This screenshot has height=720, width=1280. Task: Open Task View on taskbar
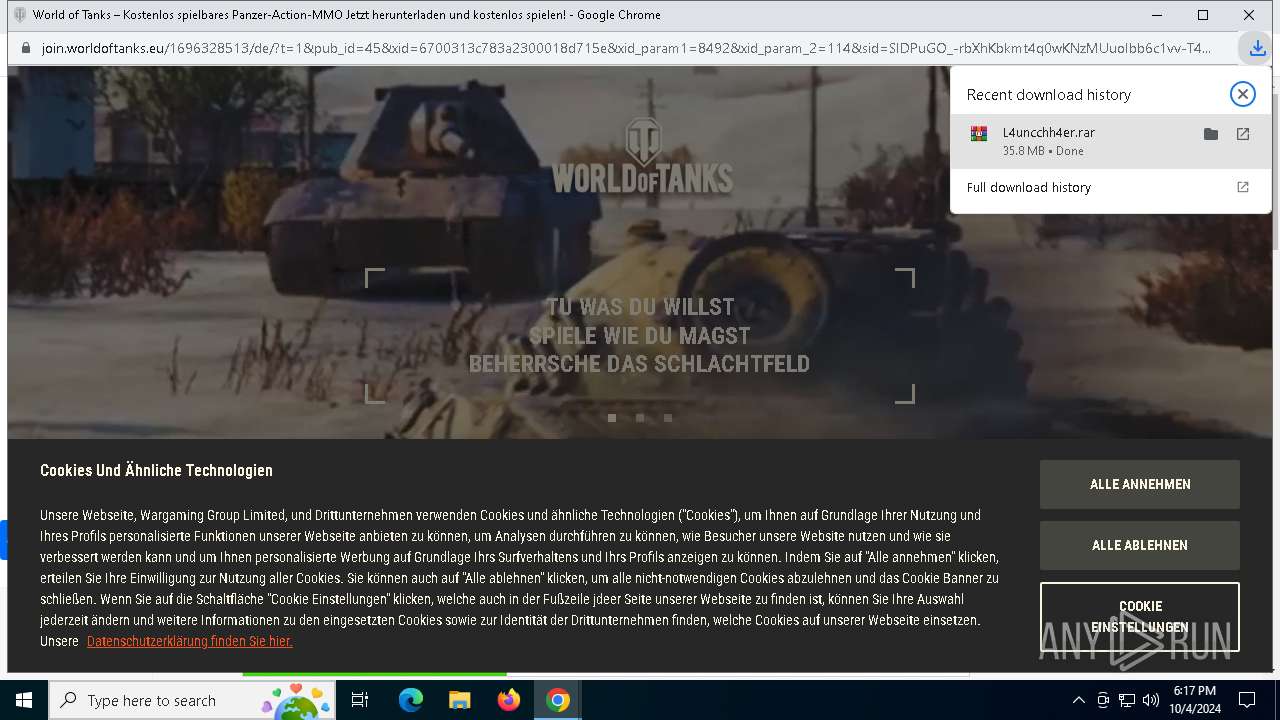pos(360,700)
